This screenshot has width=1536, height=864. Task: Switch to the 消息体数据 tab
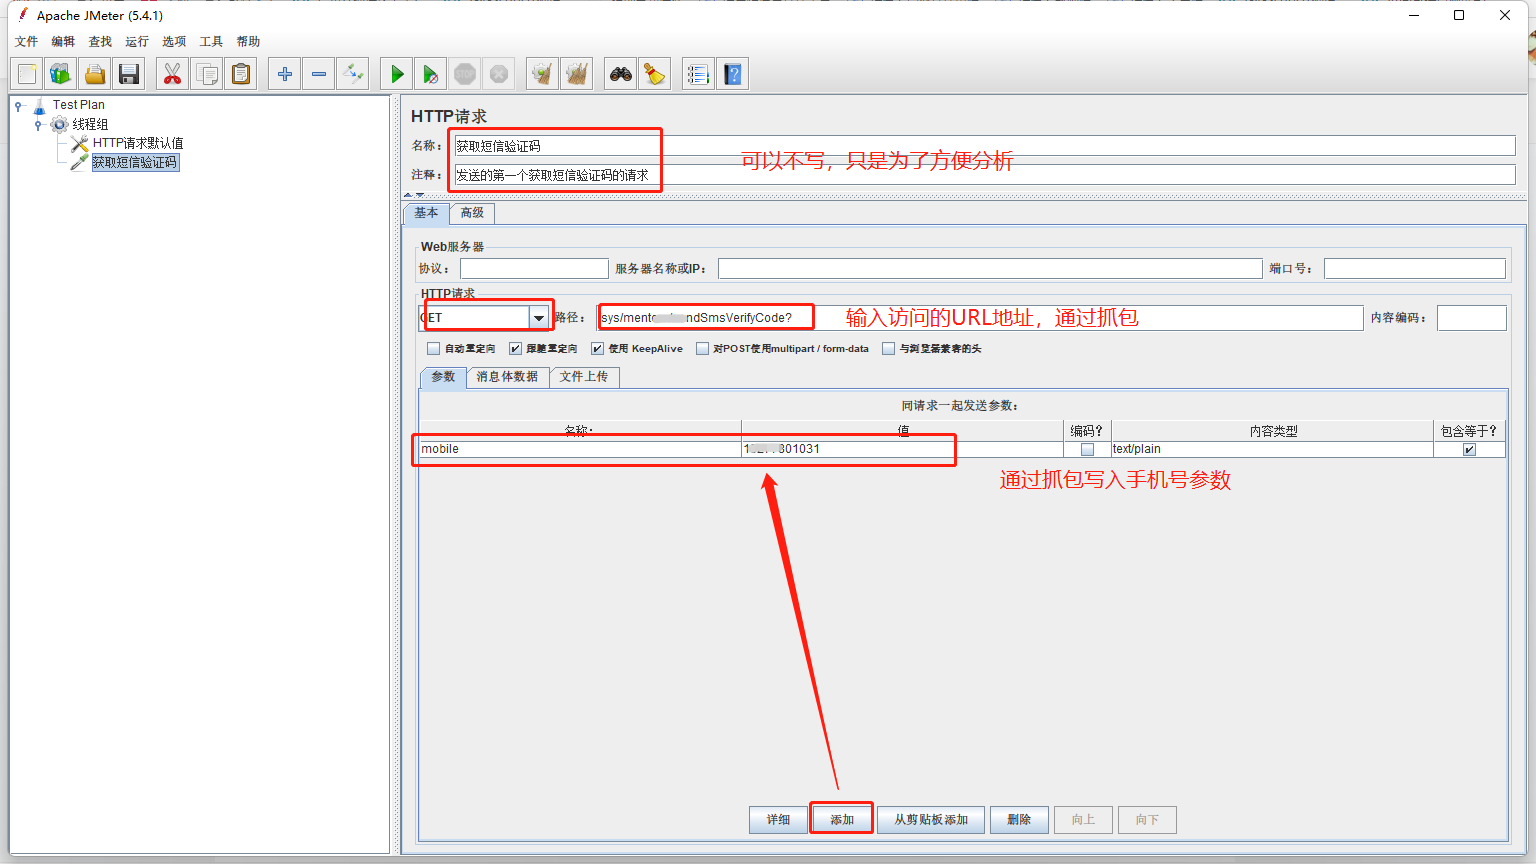[507, 377]
